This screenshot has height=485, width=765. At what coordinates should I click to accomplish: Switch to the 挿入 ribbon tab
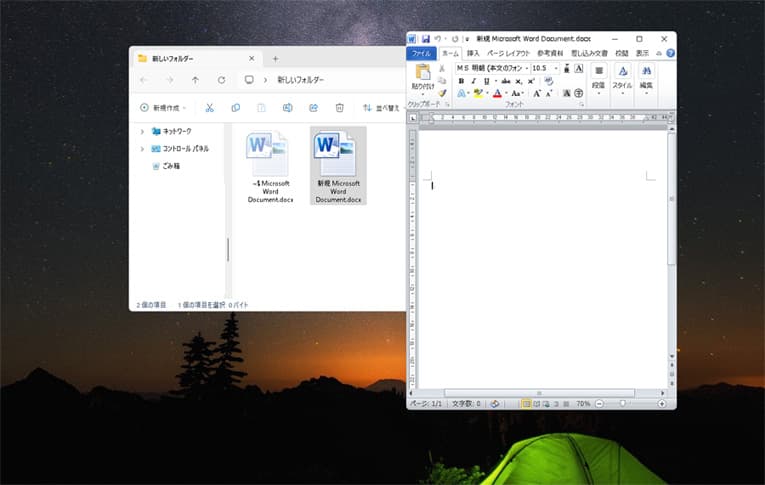pyautogui.click(x=473, y=53)
